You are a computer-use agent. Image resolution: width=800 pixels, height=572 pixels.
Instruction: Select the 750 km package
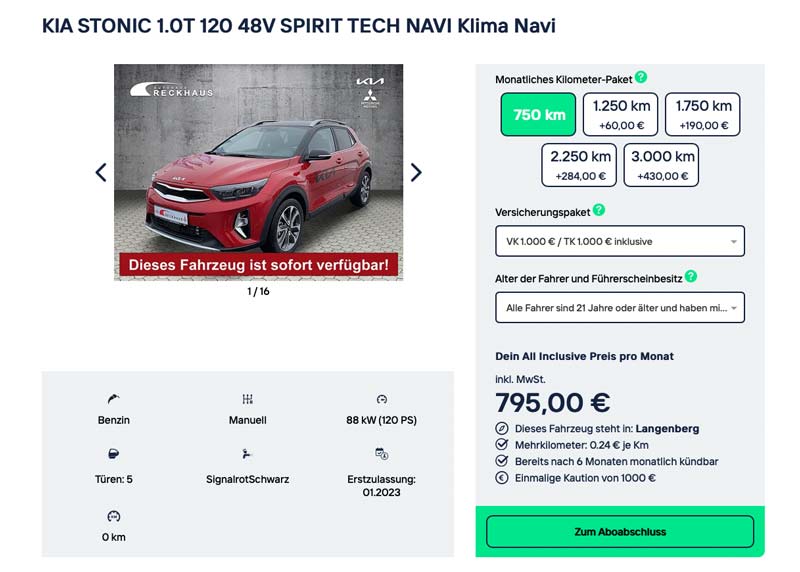[539, 114]
